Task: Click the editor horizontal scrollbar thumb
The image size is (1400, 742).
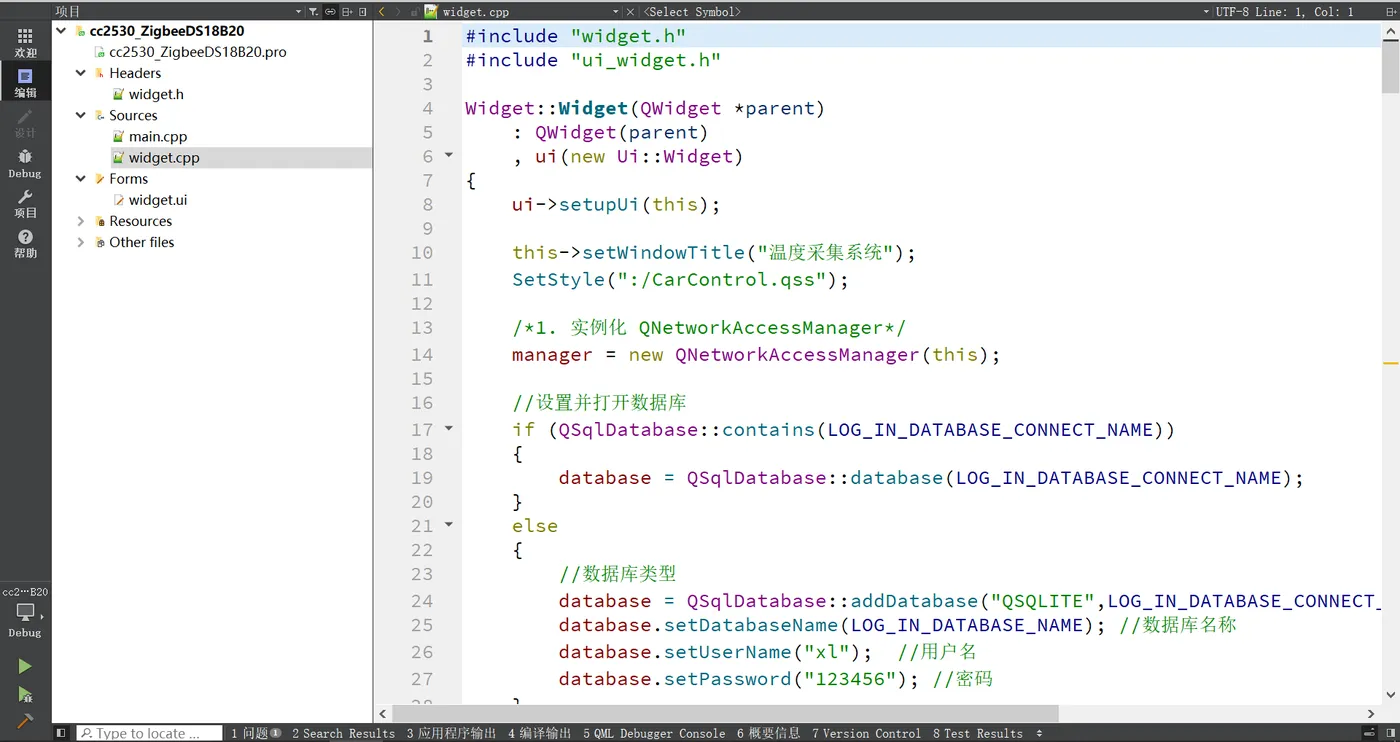Action: click(x=726, y=714)
